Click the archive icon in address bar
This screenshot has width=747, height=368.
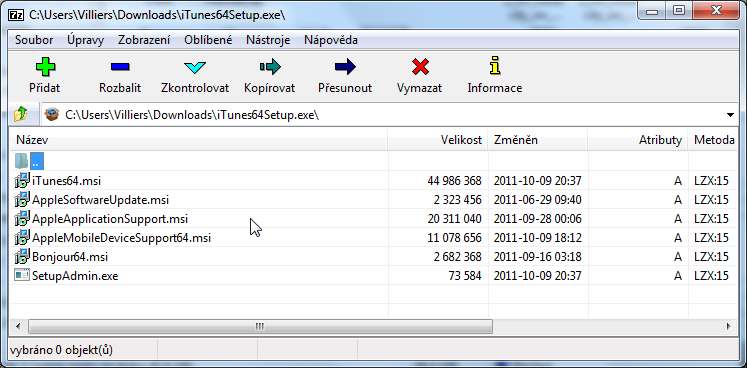pos(51,114)
